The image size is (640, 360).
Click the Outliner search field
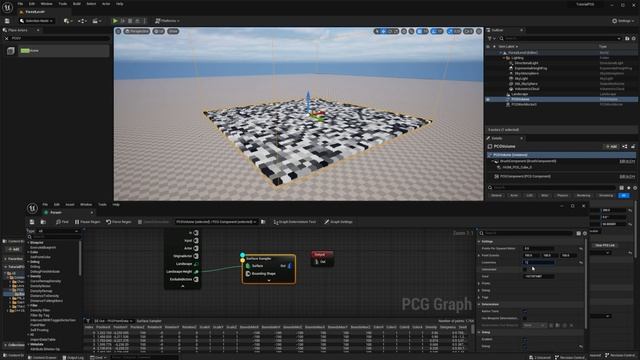(561, 38)
